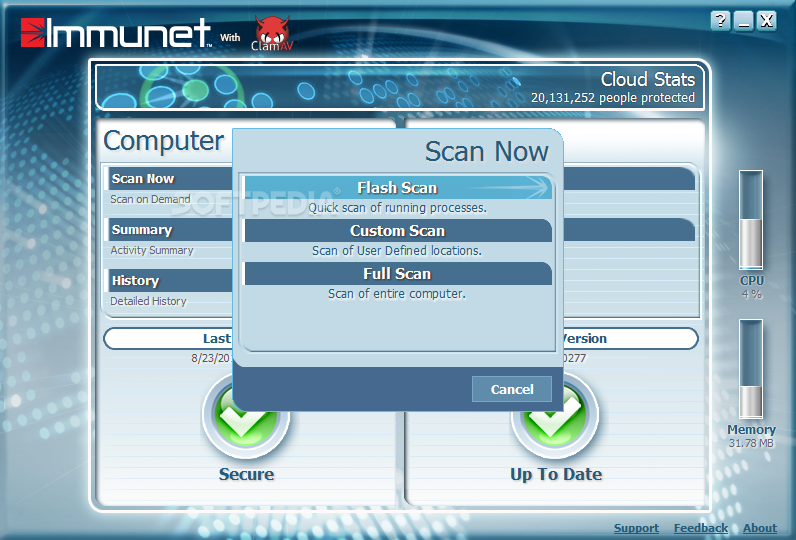Screen dimensions: 796x540
Task: Open Scan Now in Computer panel
Action: coord(170,179)
